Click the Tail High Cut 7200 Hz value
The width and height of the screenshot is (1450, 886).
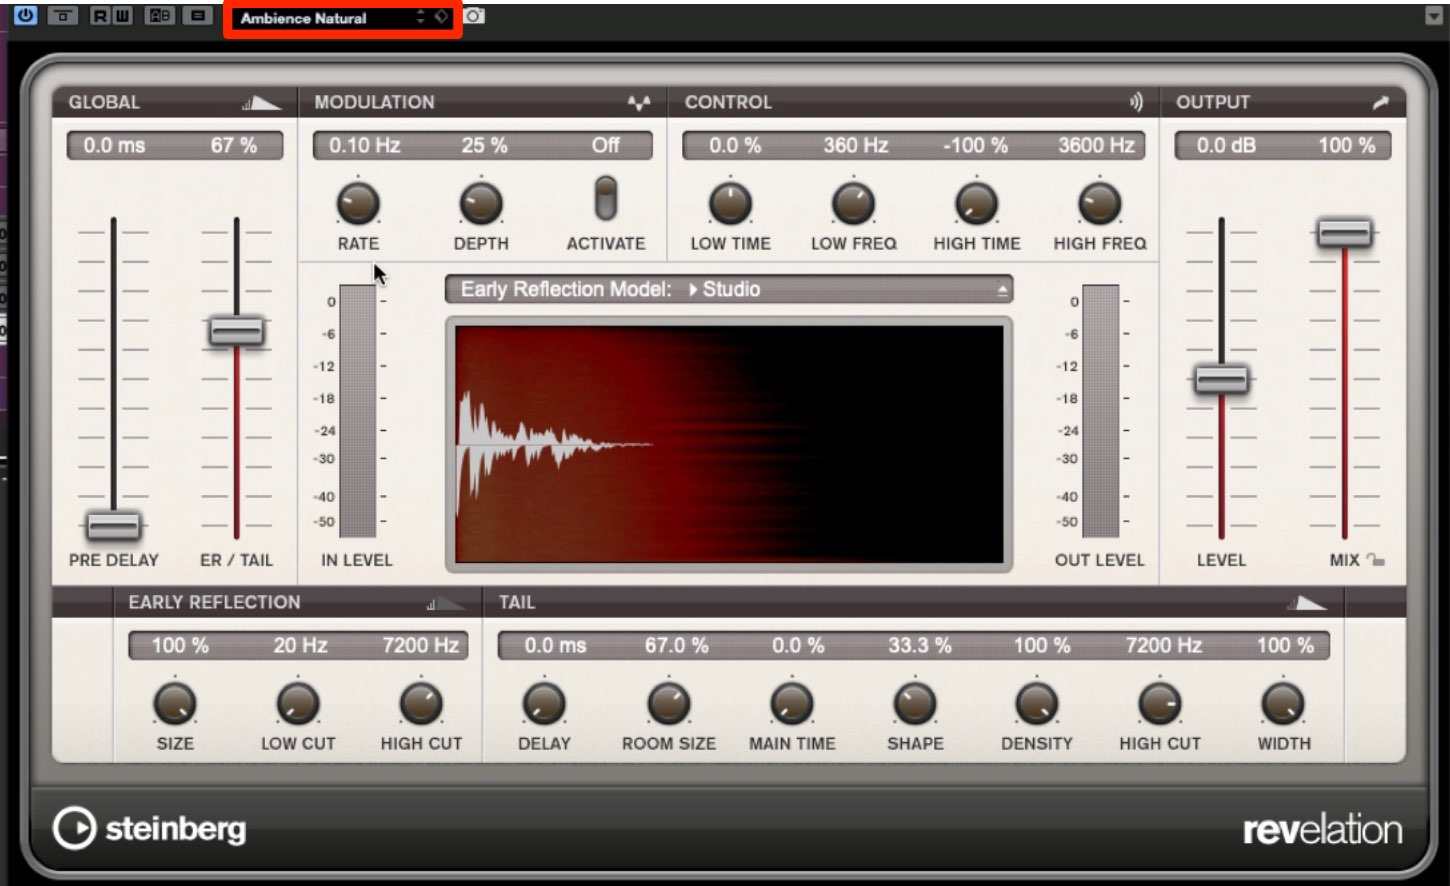(x=1163, y=645)
